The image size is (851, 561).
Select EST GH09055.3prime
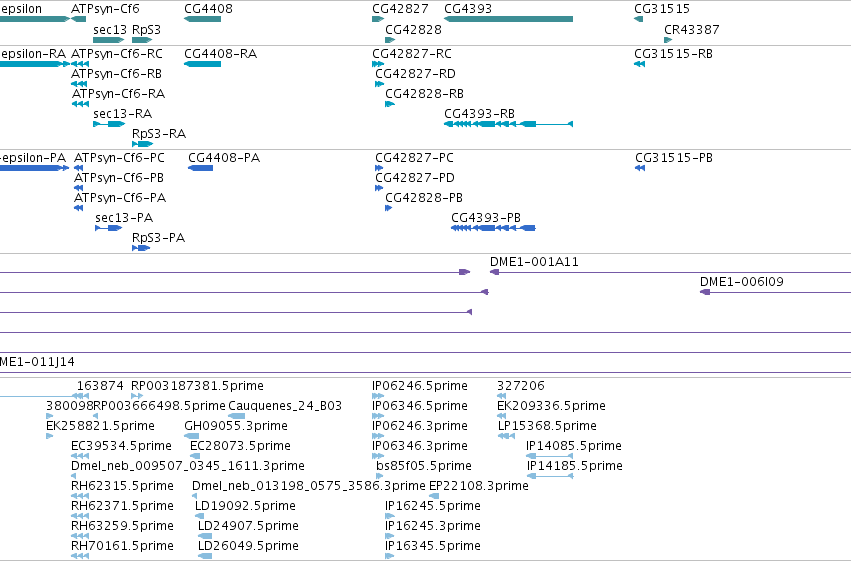click(236, 426)
